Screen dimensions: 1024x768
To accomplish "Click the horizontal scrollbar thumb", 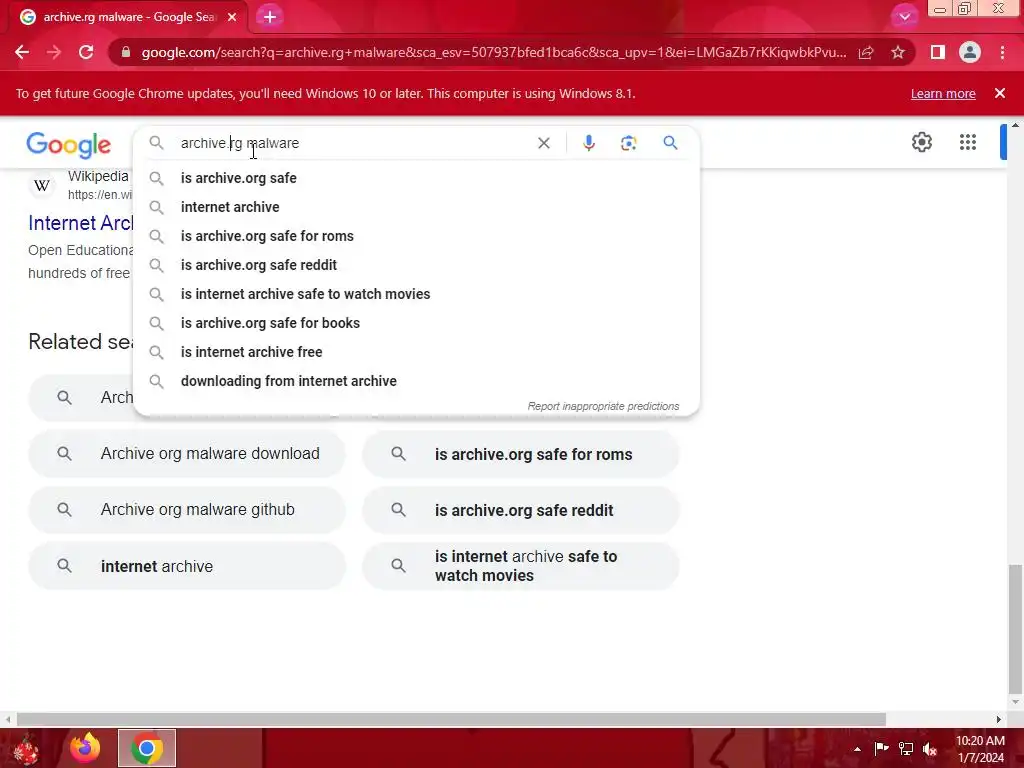I will (451, 719).
